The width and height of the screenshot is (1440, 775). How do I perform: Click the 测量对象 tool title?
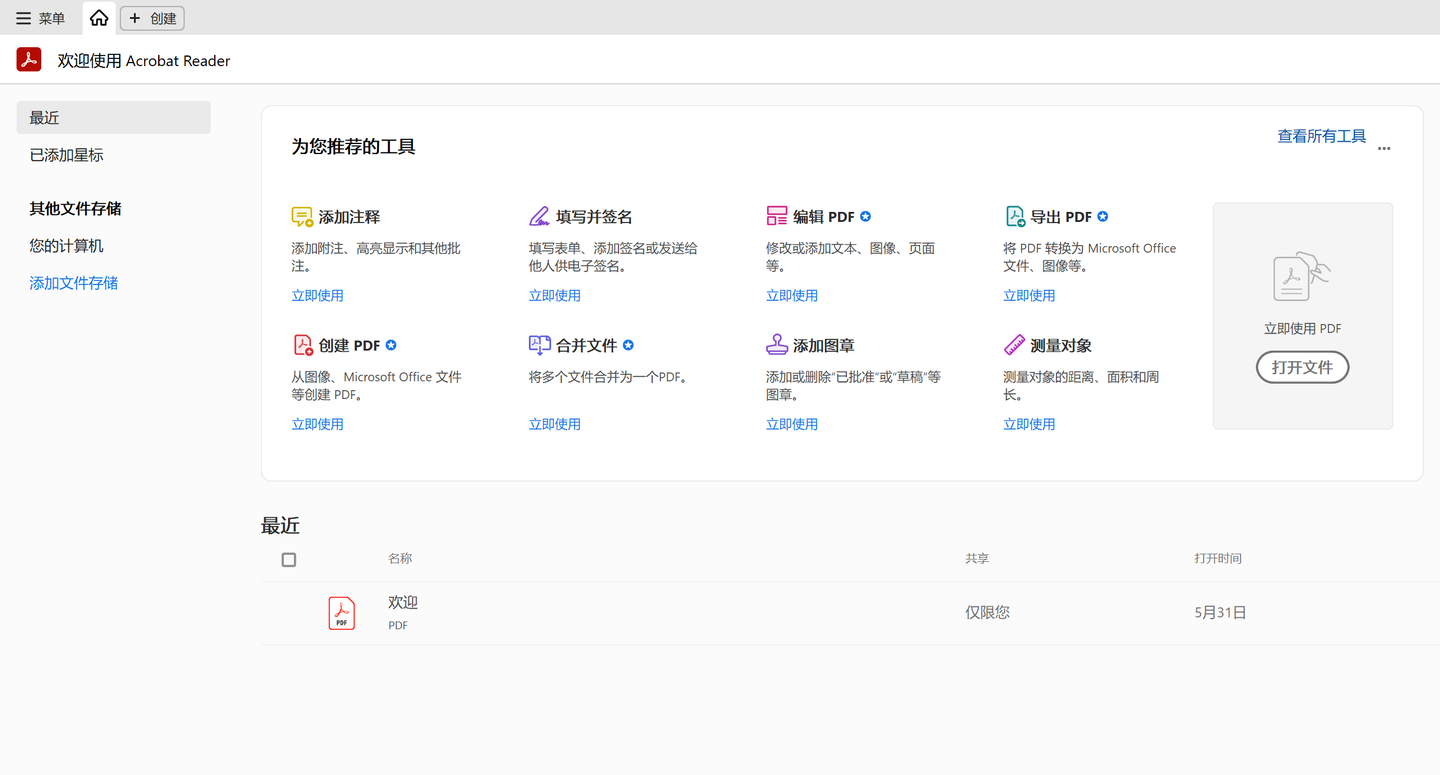1061,346
